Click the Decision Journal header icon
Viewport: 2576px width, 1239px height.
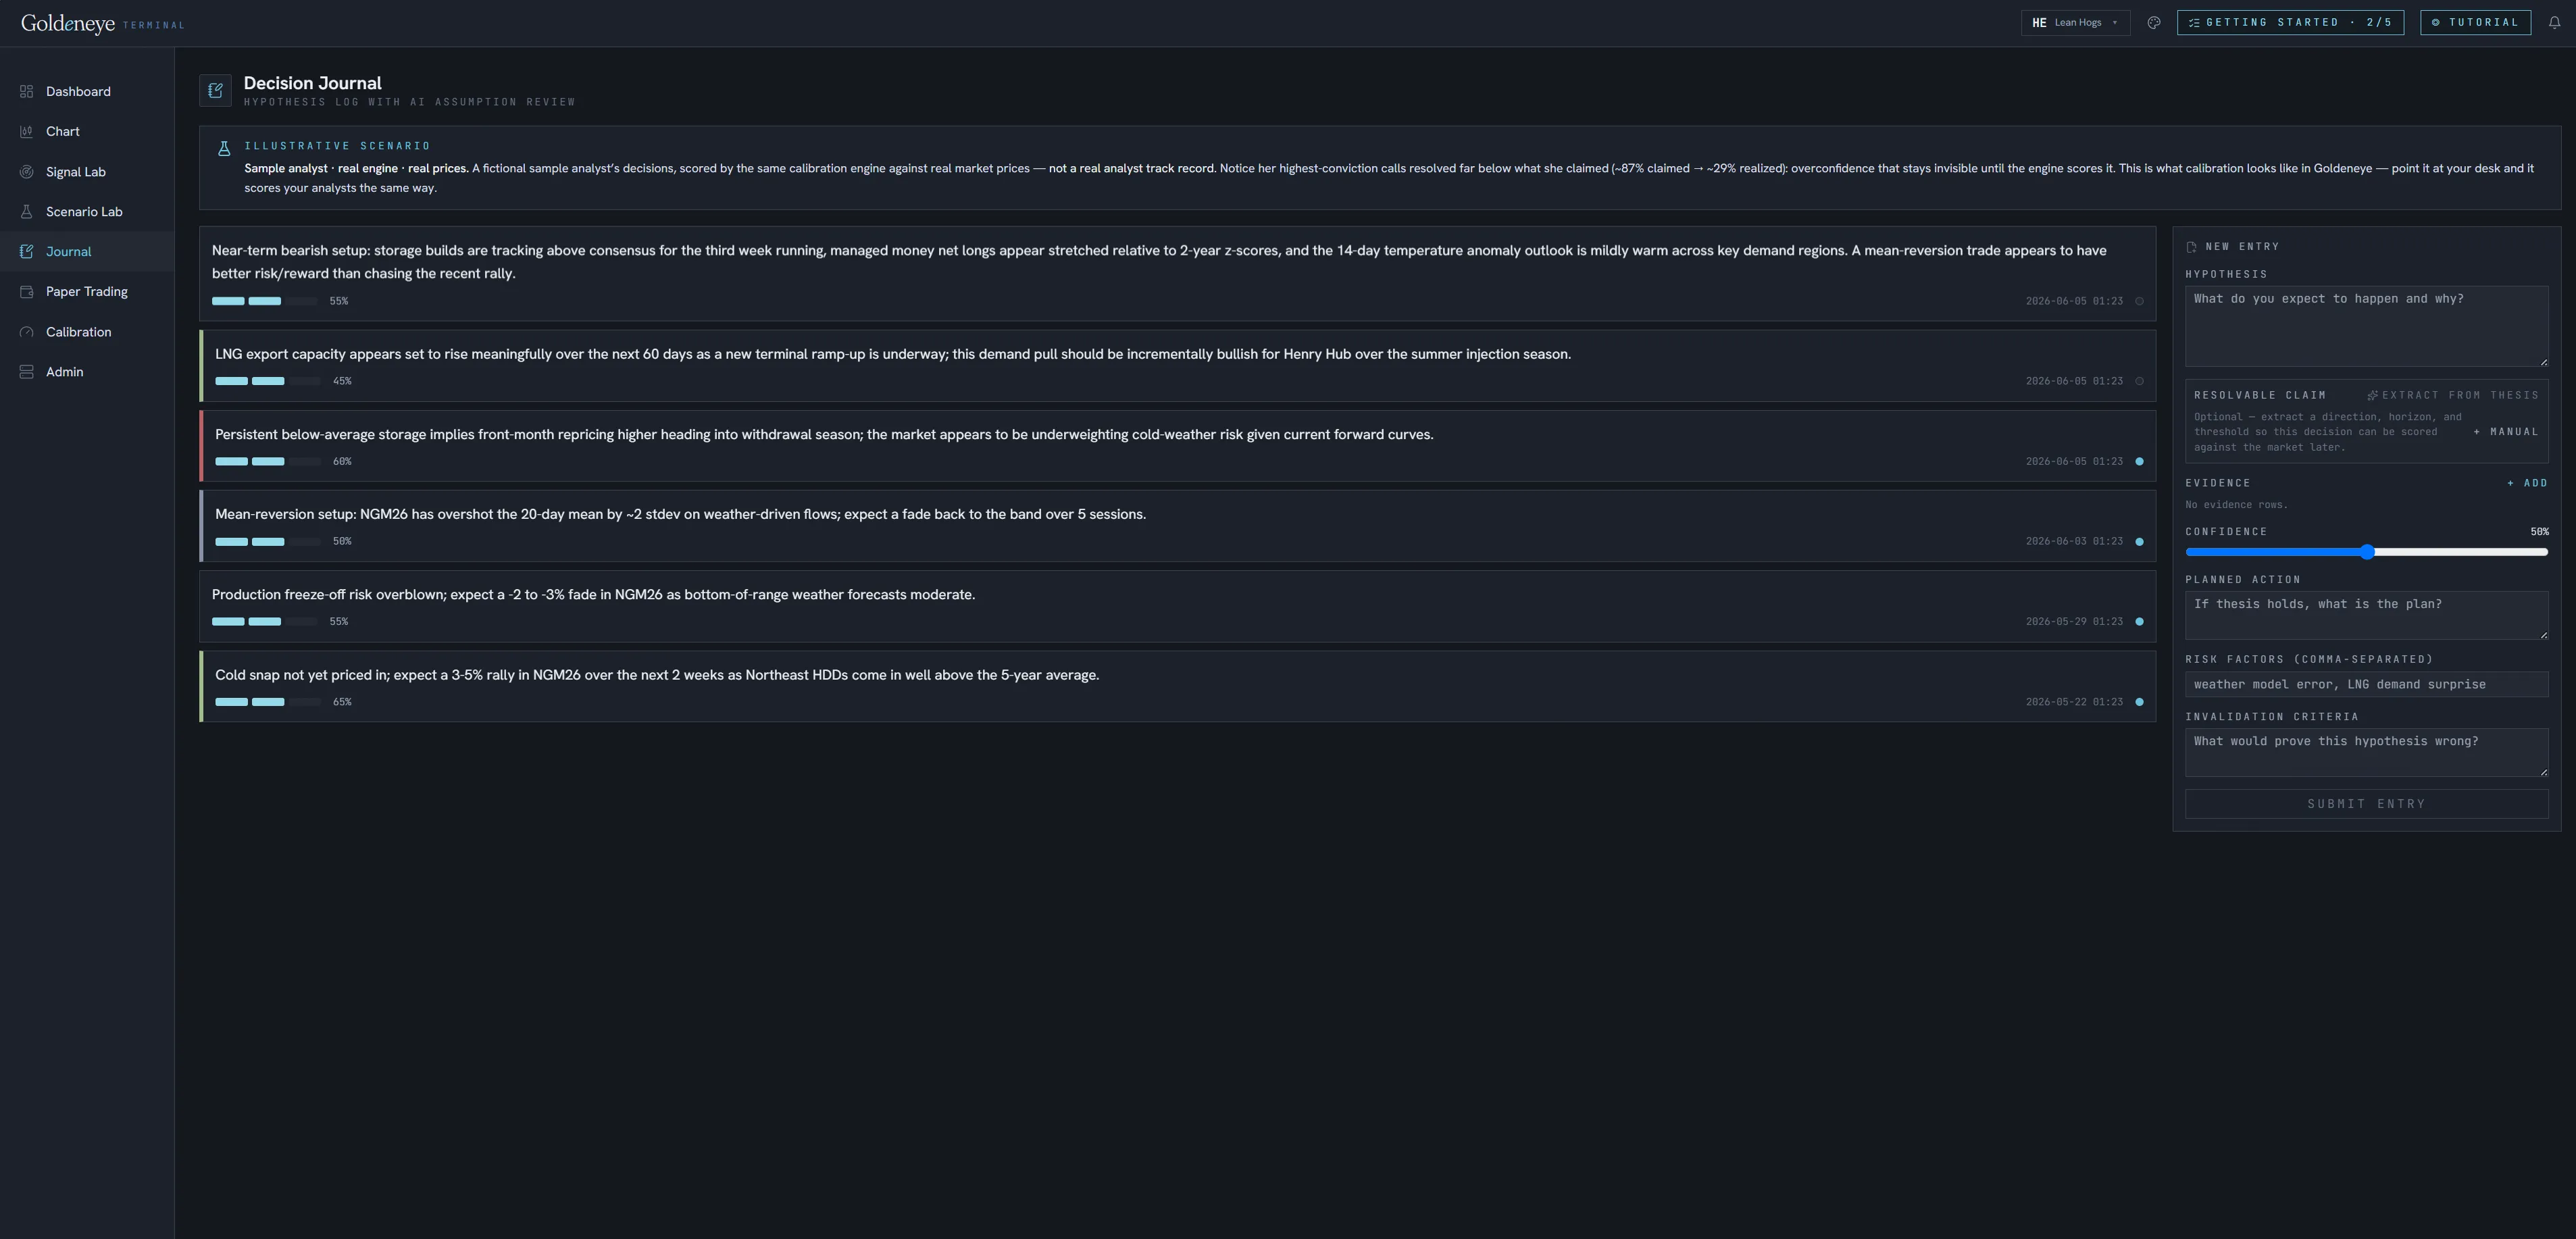[215, 91]
